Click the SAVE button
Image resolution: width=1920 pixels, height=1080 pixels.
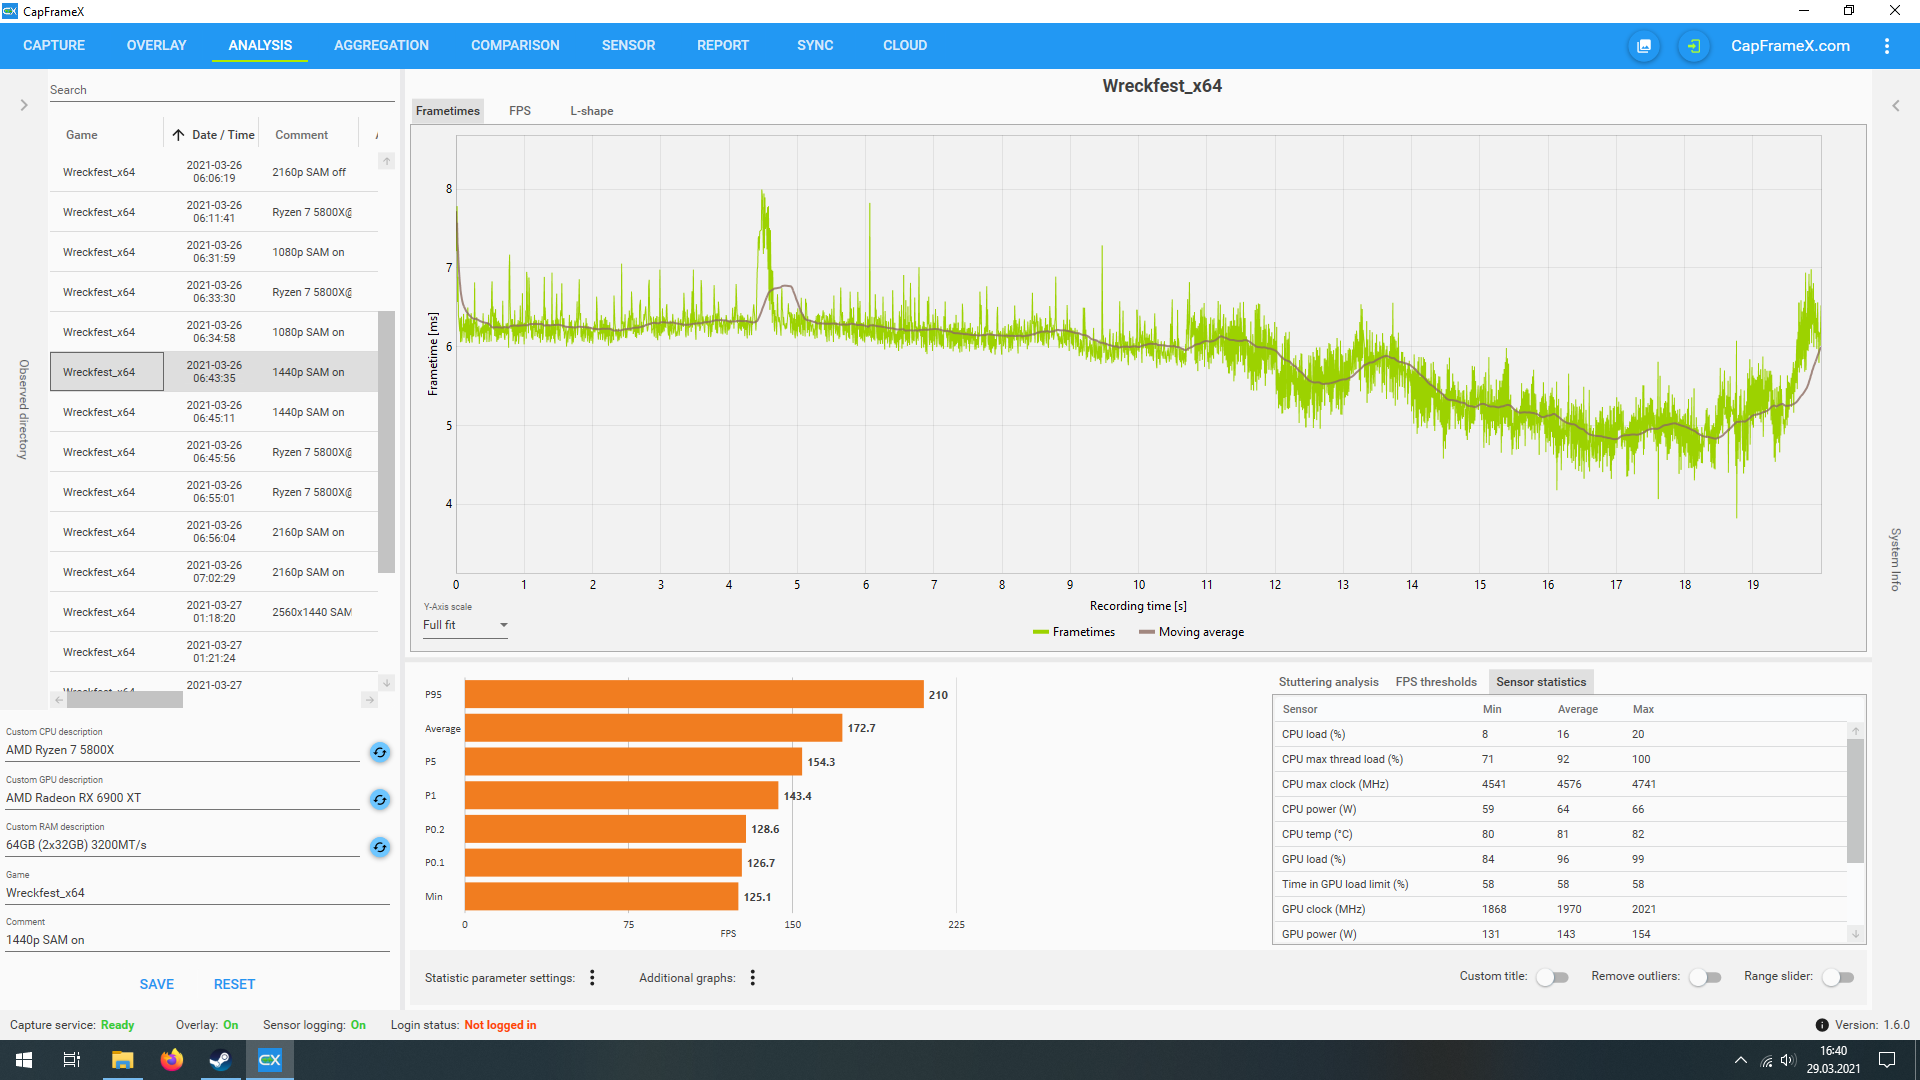pos(157,984)
